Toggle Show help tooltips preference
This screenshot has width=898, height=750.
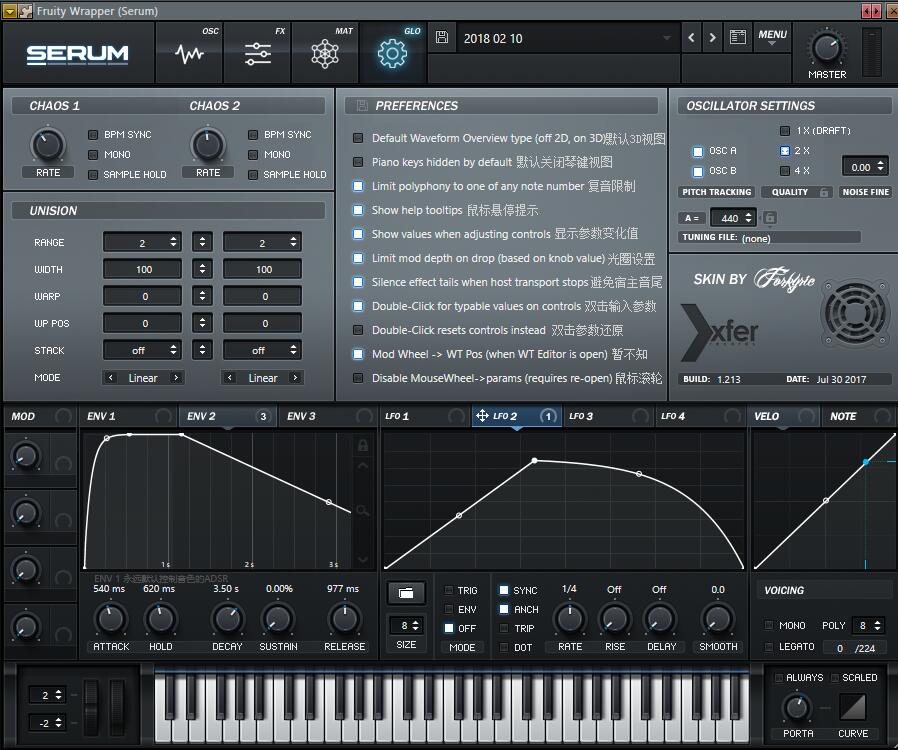pos(358,210)
